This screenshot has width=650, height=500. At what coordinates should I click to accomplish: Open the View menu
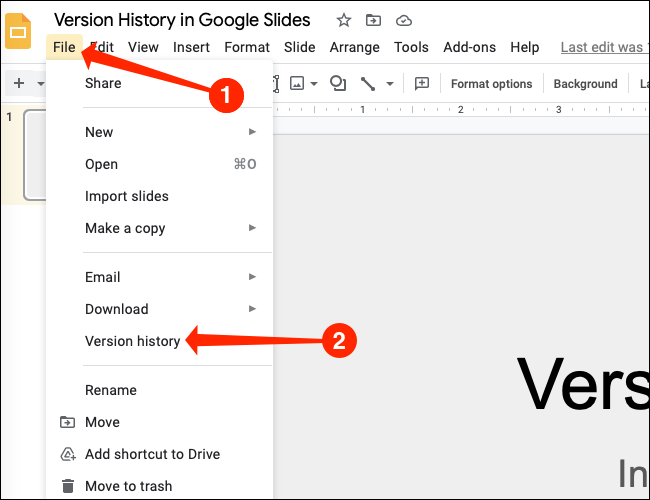pos(143,47)
